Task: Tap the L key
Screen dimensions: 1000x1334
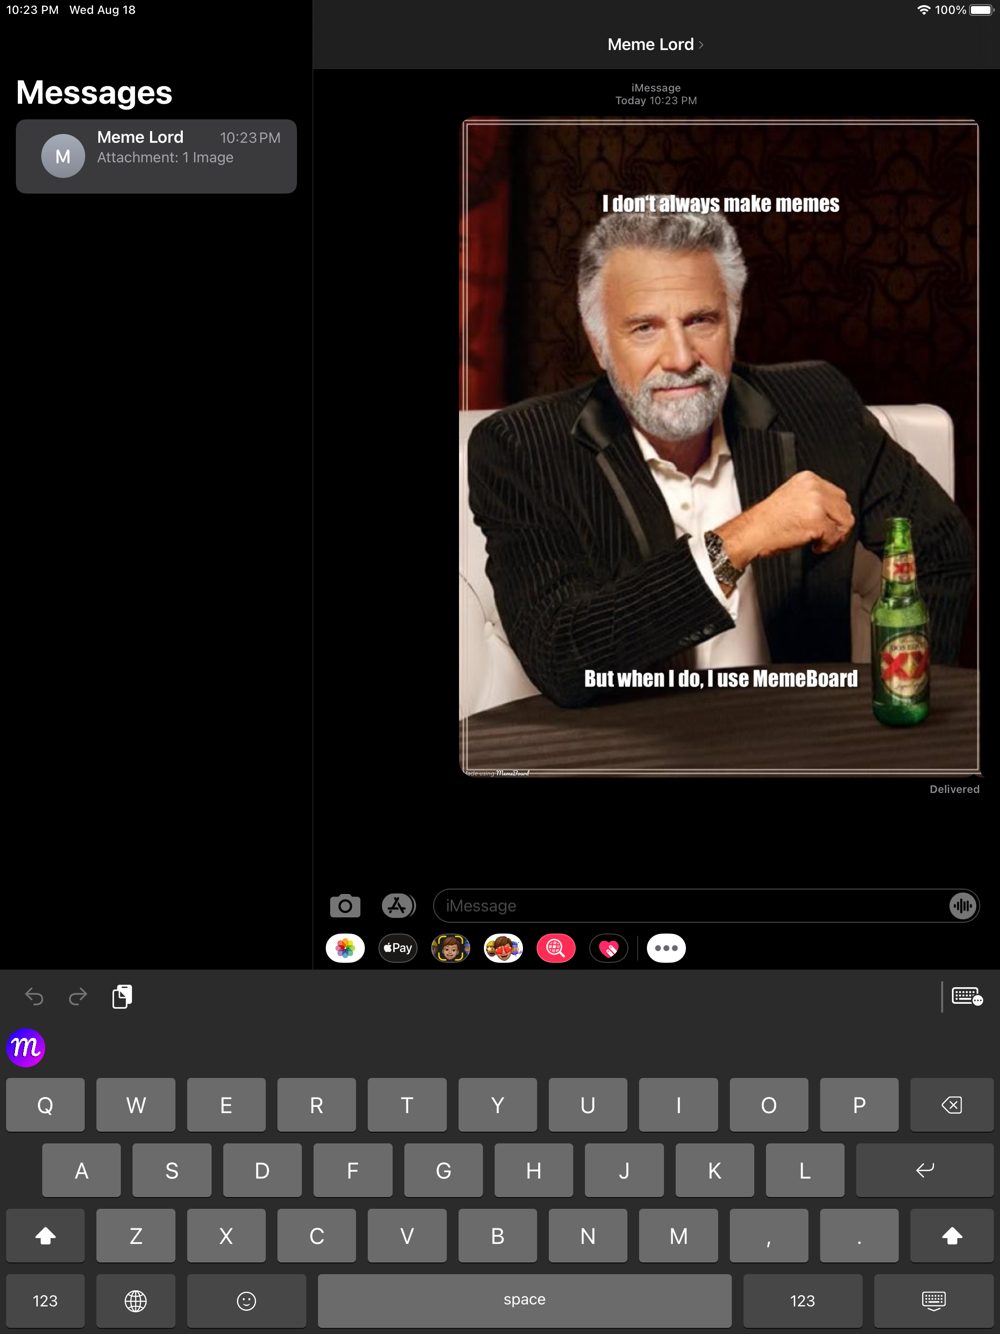Action: tap(805, 1170)
